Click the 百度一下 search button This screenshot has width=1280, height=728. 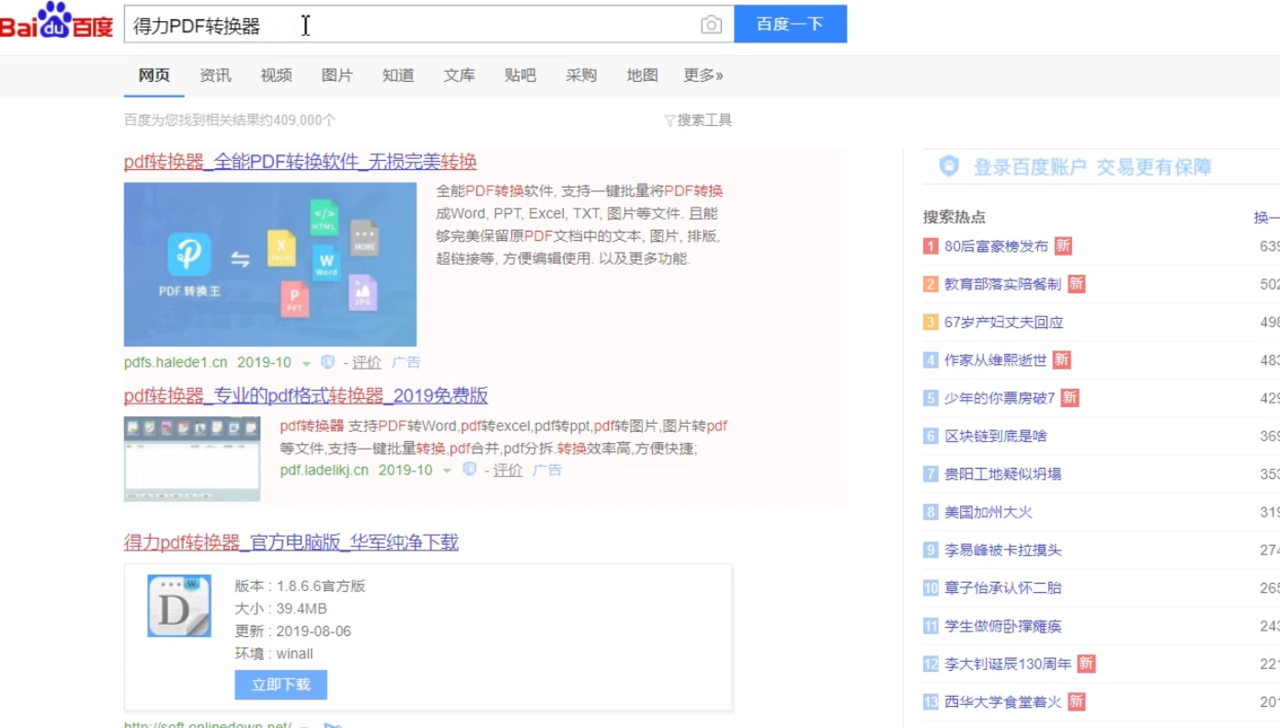[x=790, y=24]
